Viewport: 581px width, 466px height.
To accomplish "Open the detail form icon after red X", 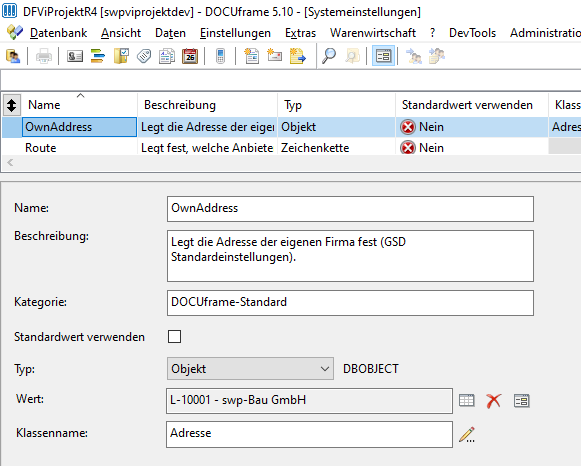I will [521, 400].
